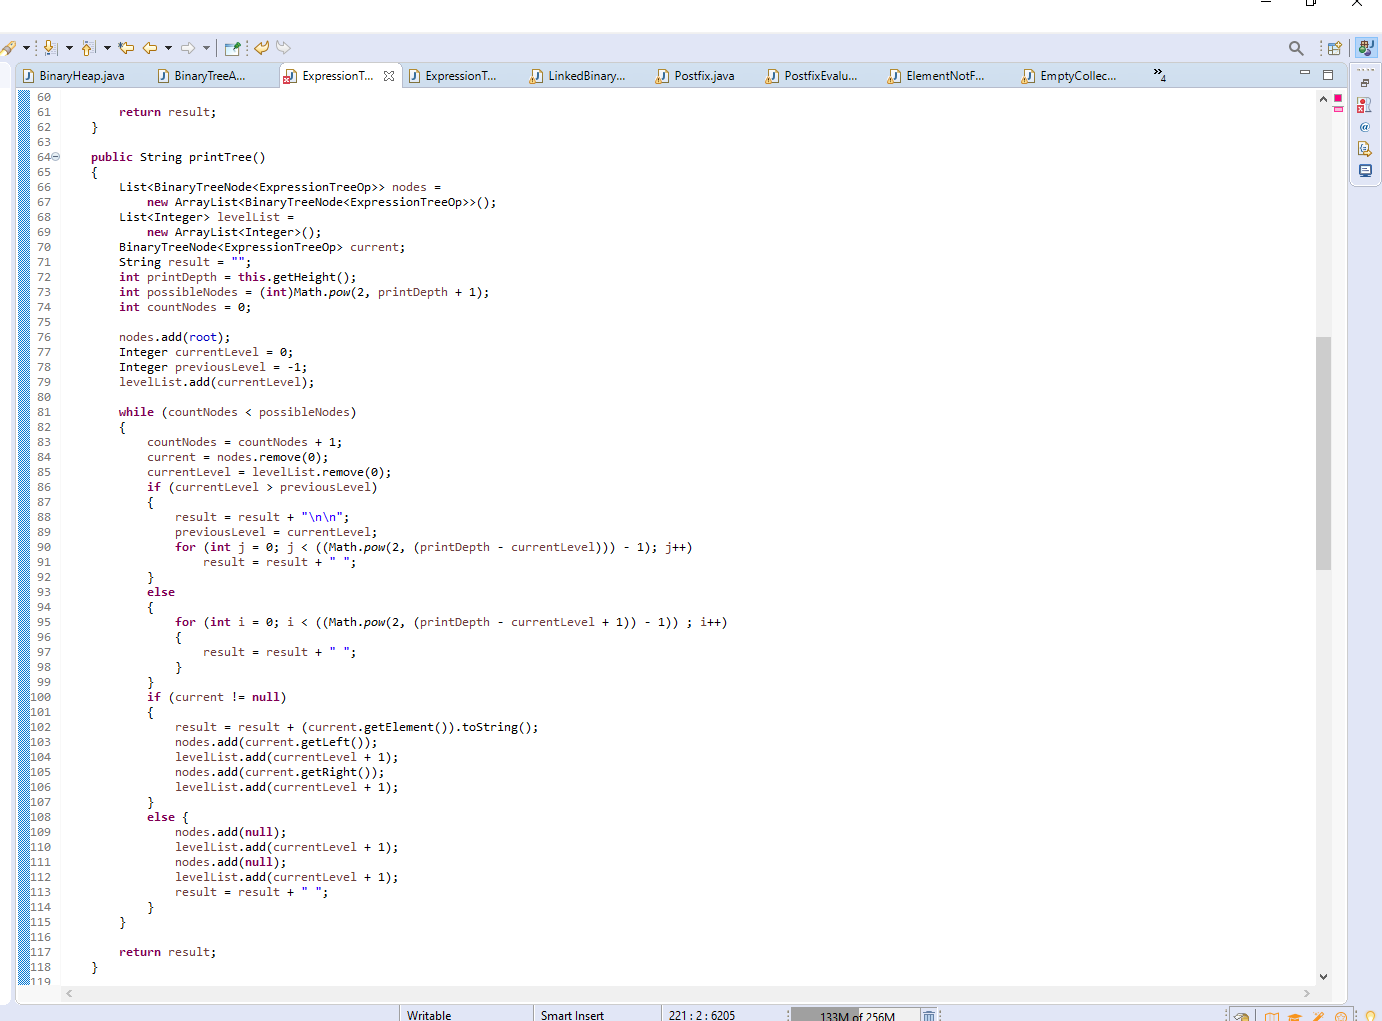Restore the Console view from right sidebar
Viewport: 1382px width, 1021px height.
tap(1365, 170)
